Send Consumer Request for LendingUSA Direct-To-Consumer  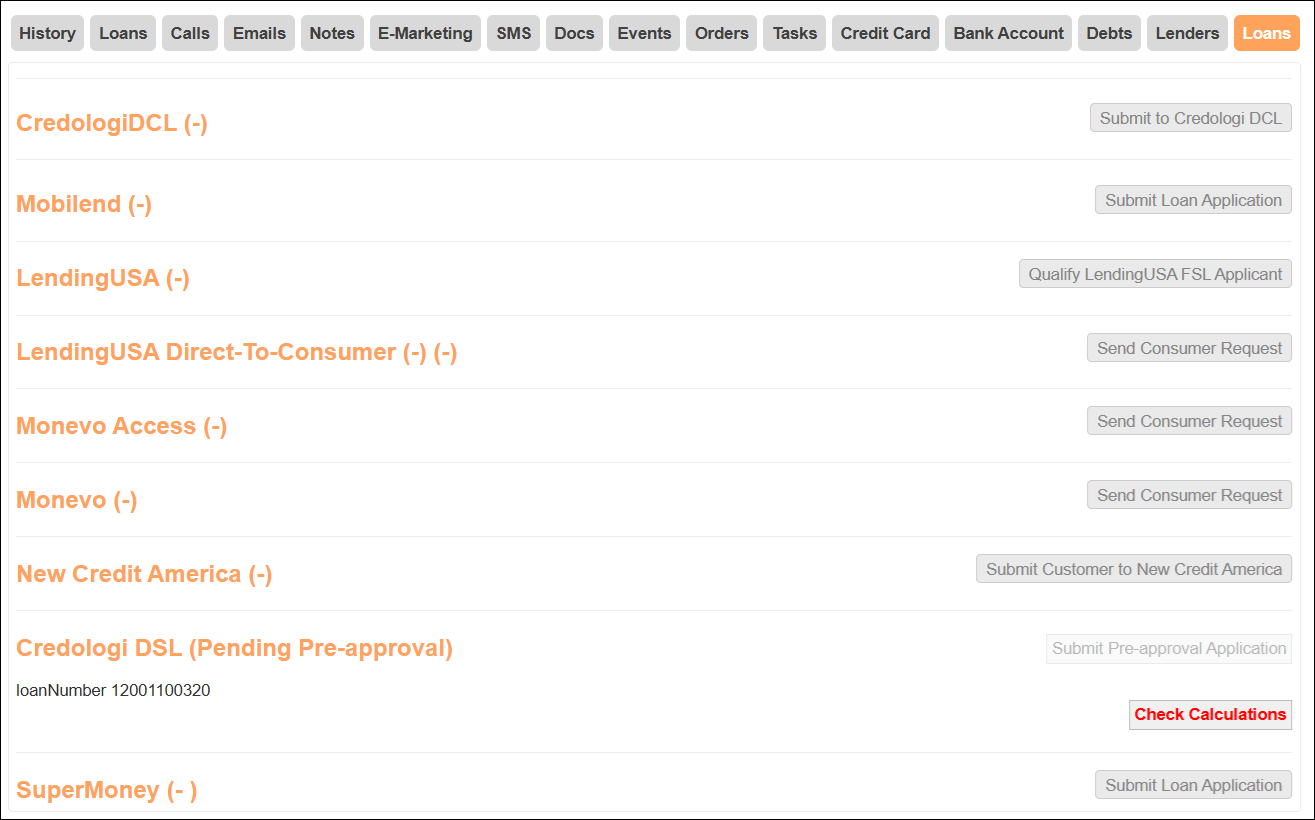tap(1189, 348)
